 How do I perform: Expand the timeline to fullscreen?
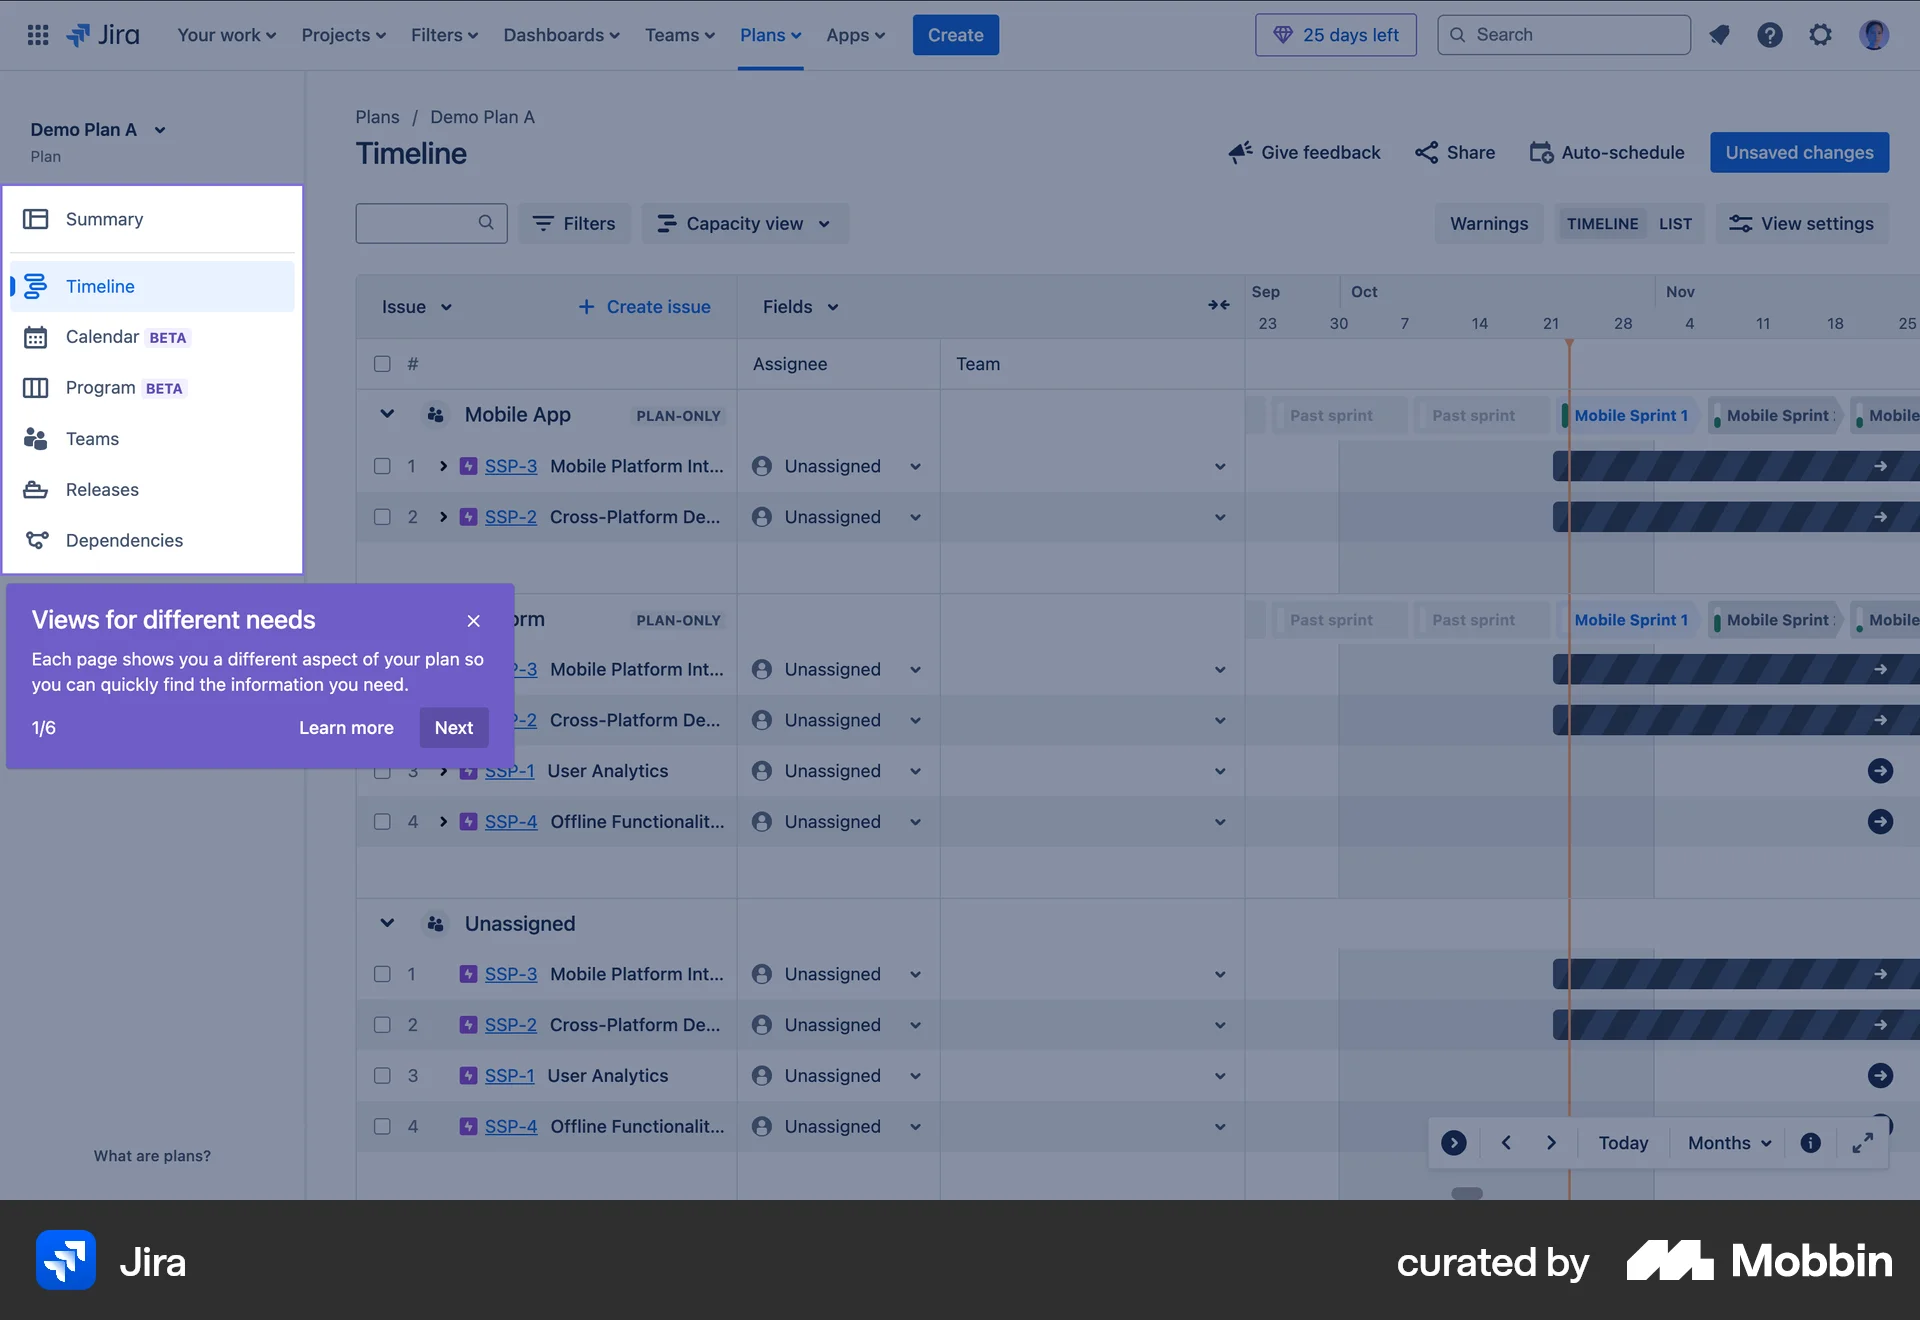click(x=1862, y=1142)
